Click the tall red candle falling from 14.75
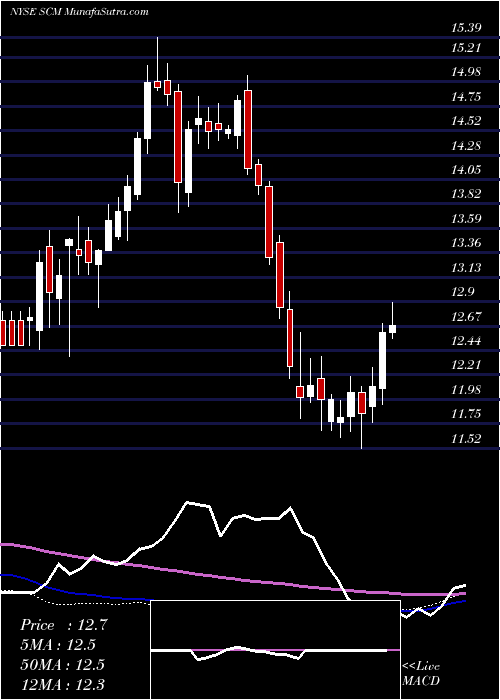This screenshot has width=500, height=700. pyautogui.click(x=248, y=129)
